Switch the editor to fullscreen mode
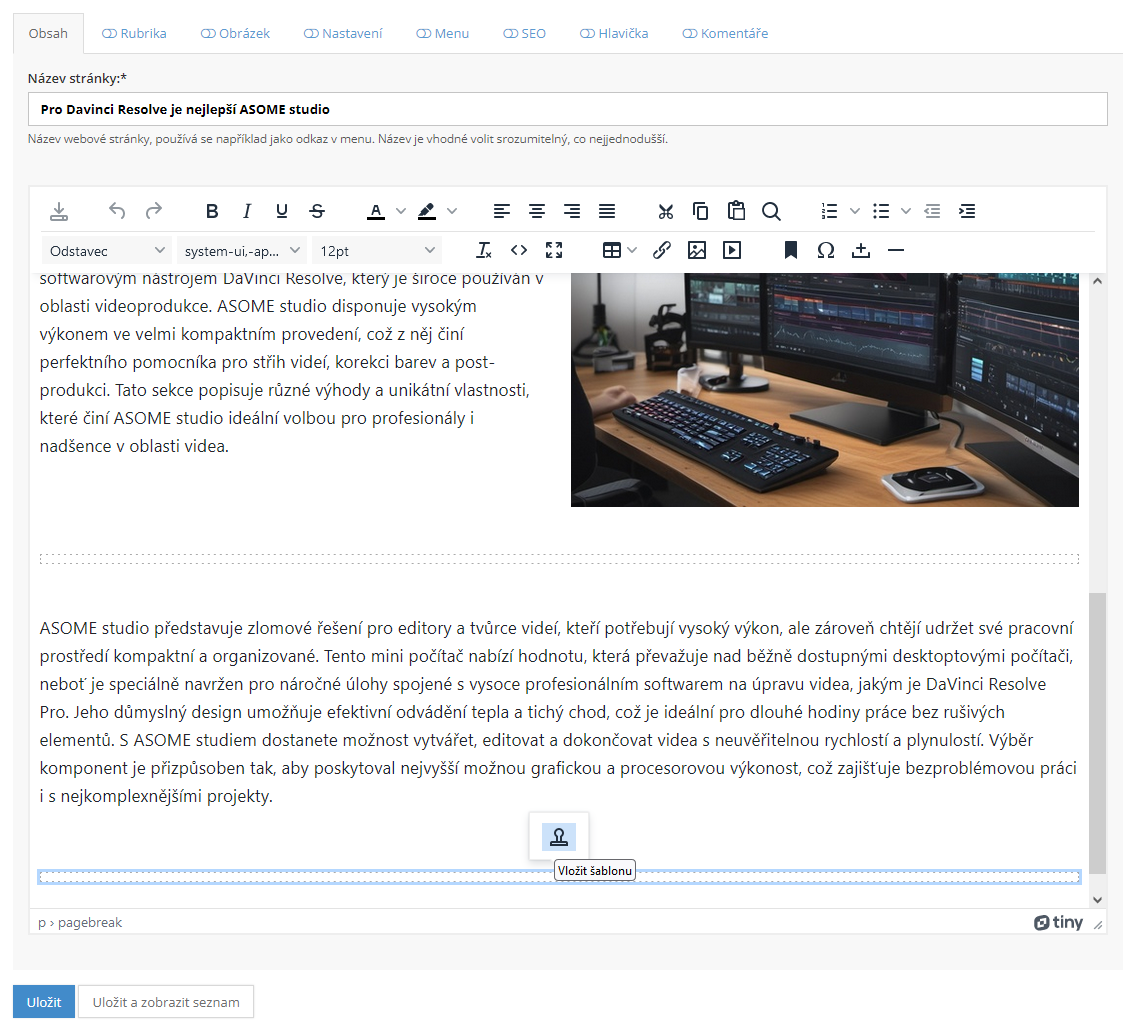The height and width of the screenshot is (1033, 1130). click(554, 250)
